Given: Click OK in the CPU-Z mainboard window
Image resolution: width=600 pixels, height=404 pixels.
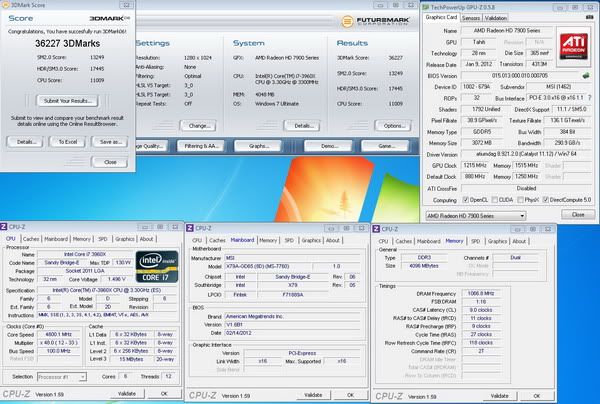Looking at the screenshot, I should click(x=351, y=395).
